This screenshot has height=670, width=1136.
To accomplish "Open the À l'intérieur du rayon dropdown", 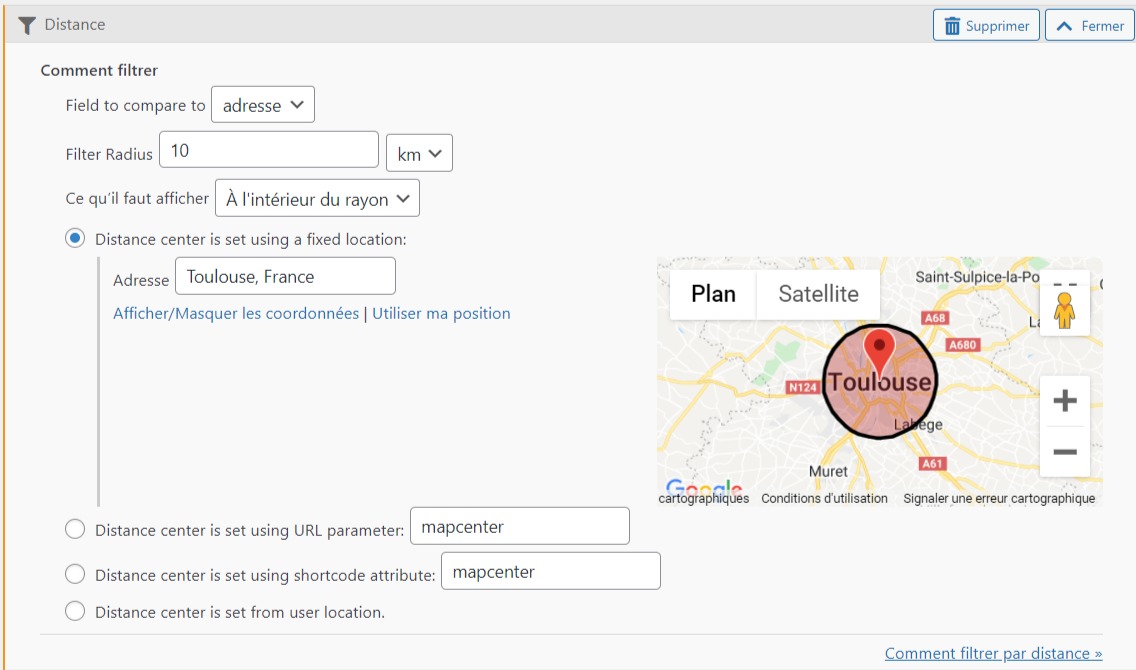I will pos(317,199).
